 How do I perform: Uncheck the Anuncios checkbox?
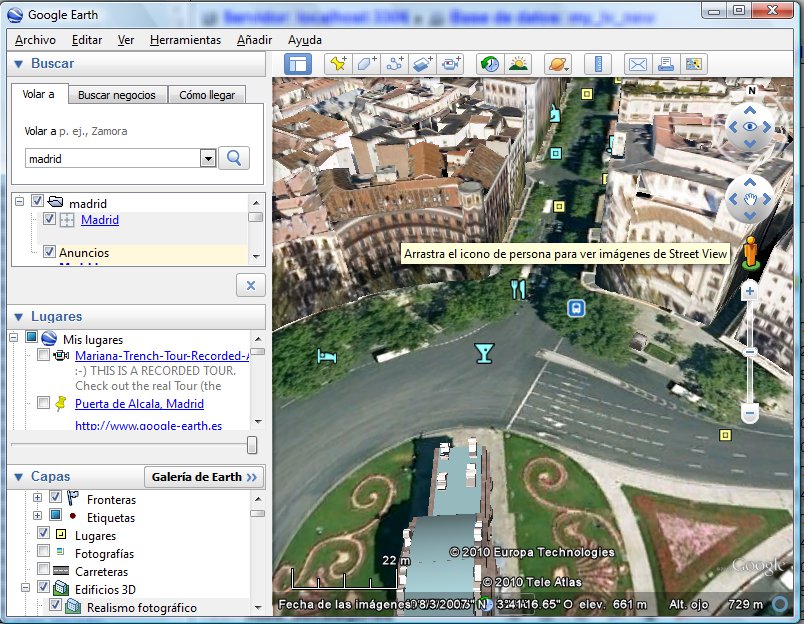point(49,252)
